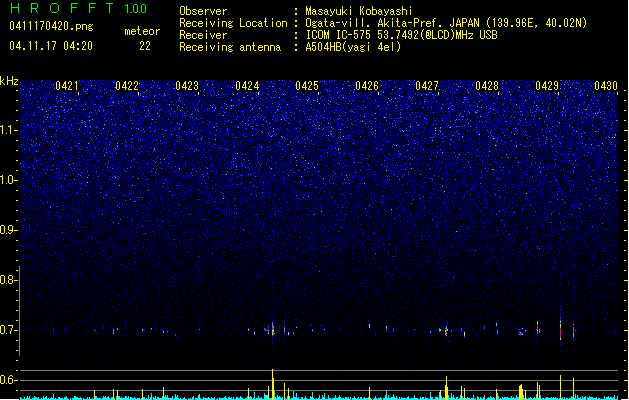Click the 0425 time marker
This screenshot has width=629, height=400.
[307, 86]
